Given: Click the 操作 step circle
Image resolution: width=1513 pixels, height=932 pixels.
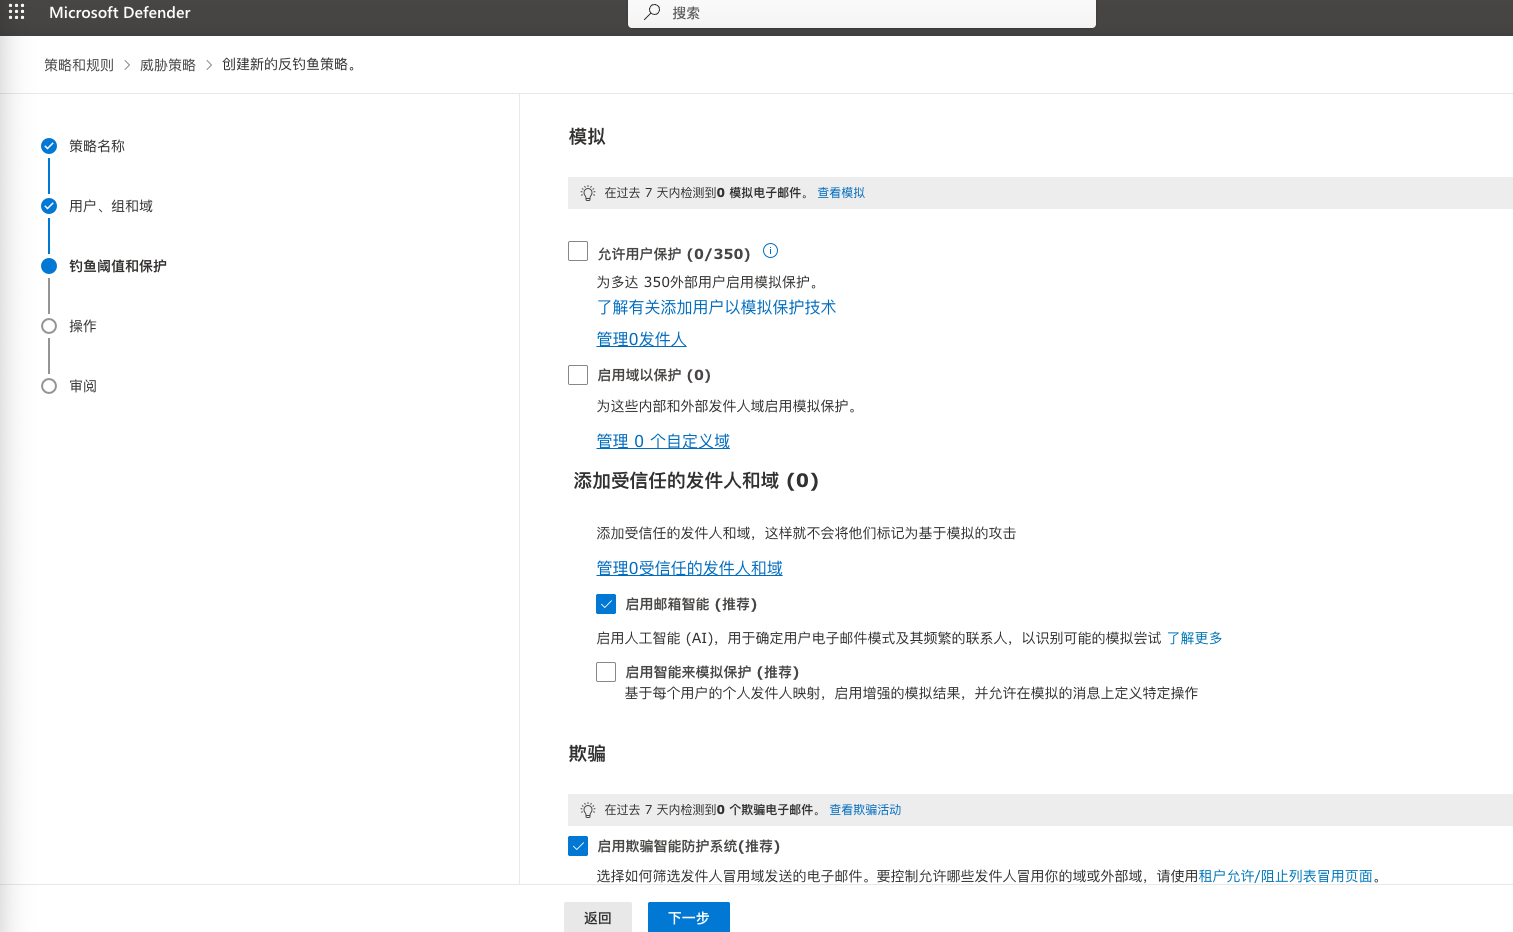Looking at the screenshot, I should click(x=49, y=326).
